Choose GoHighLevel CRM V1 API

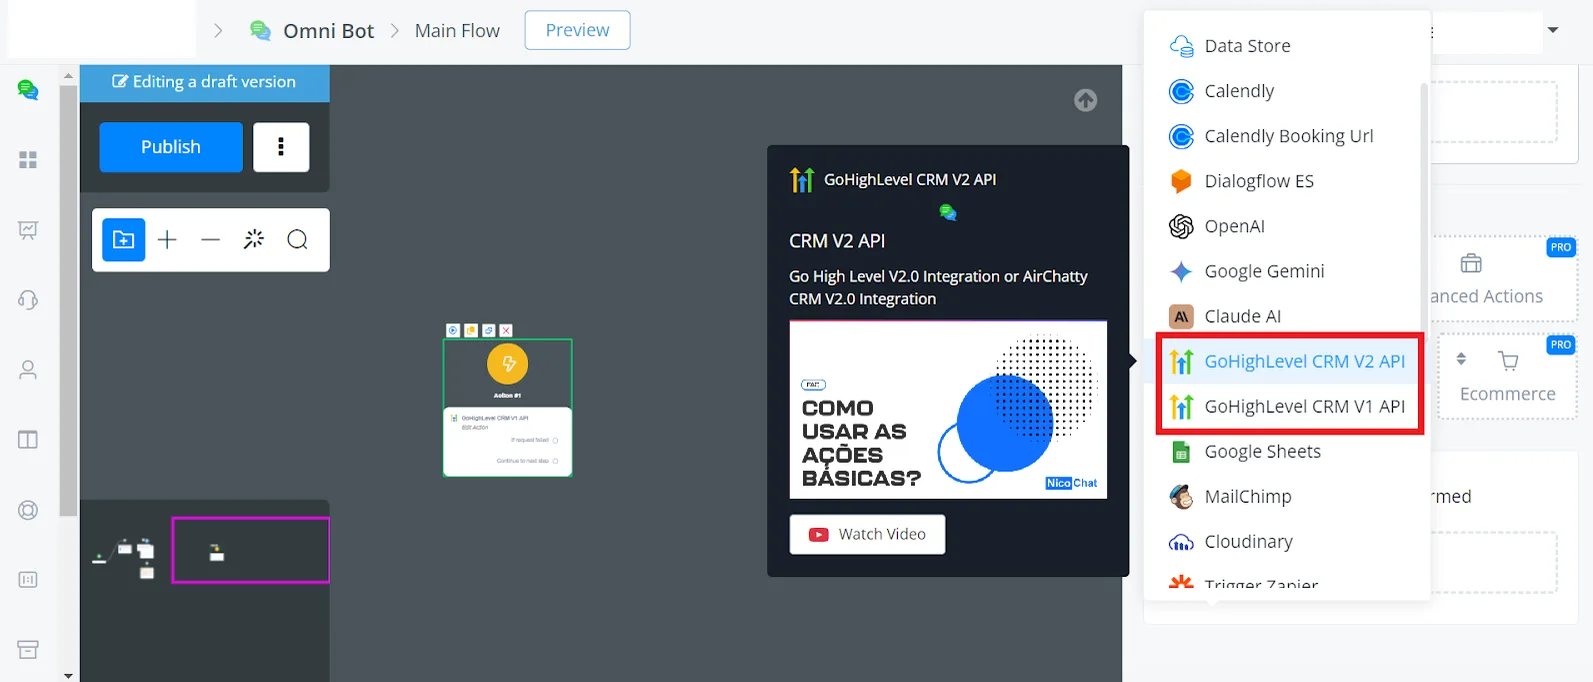pos(1288,406)
